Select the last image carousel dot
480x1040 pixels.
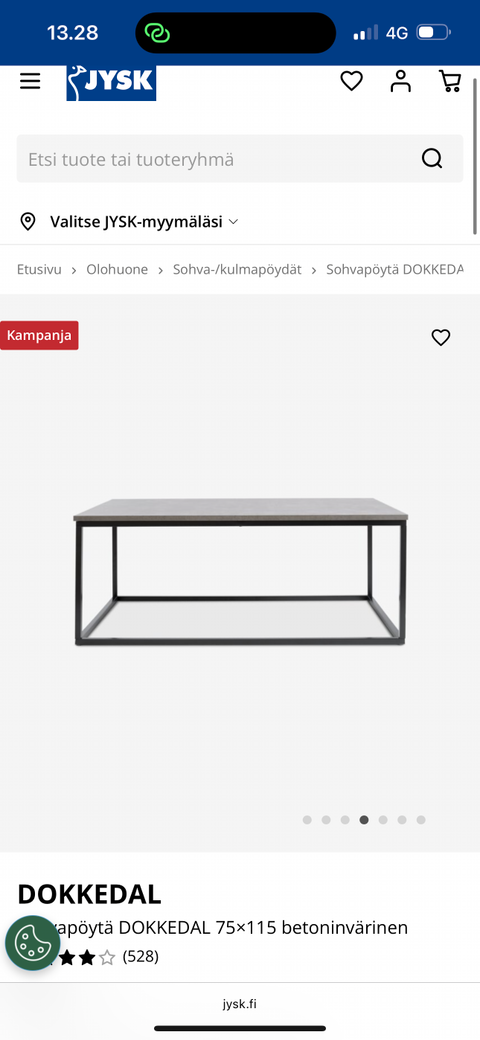(421, 820)
